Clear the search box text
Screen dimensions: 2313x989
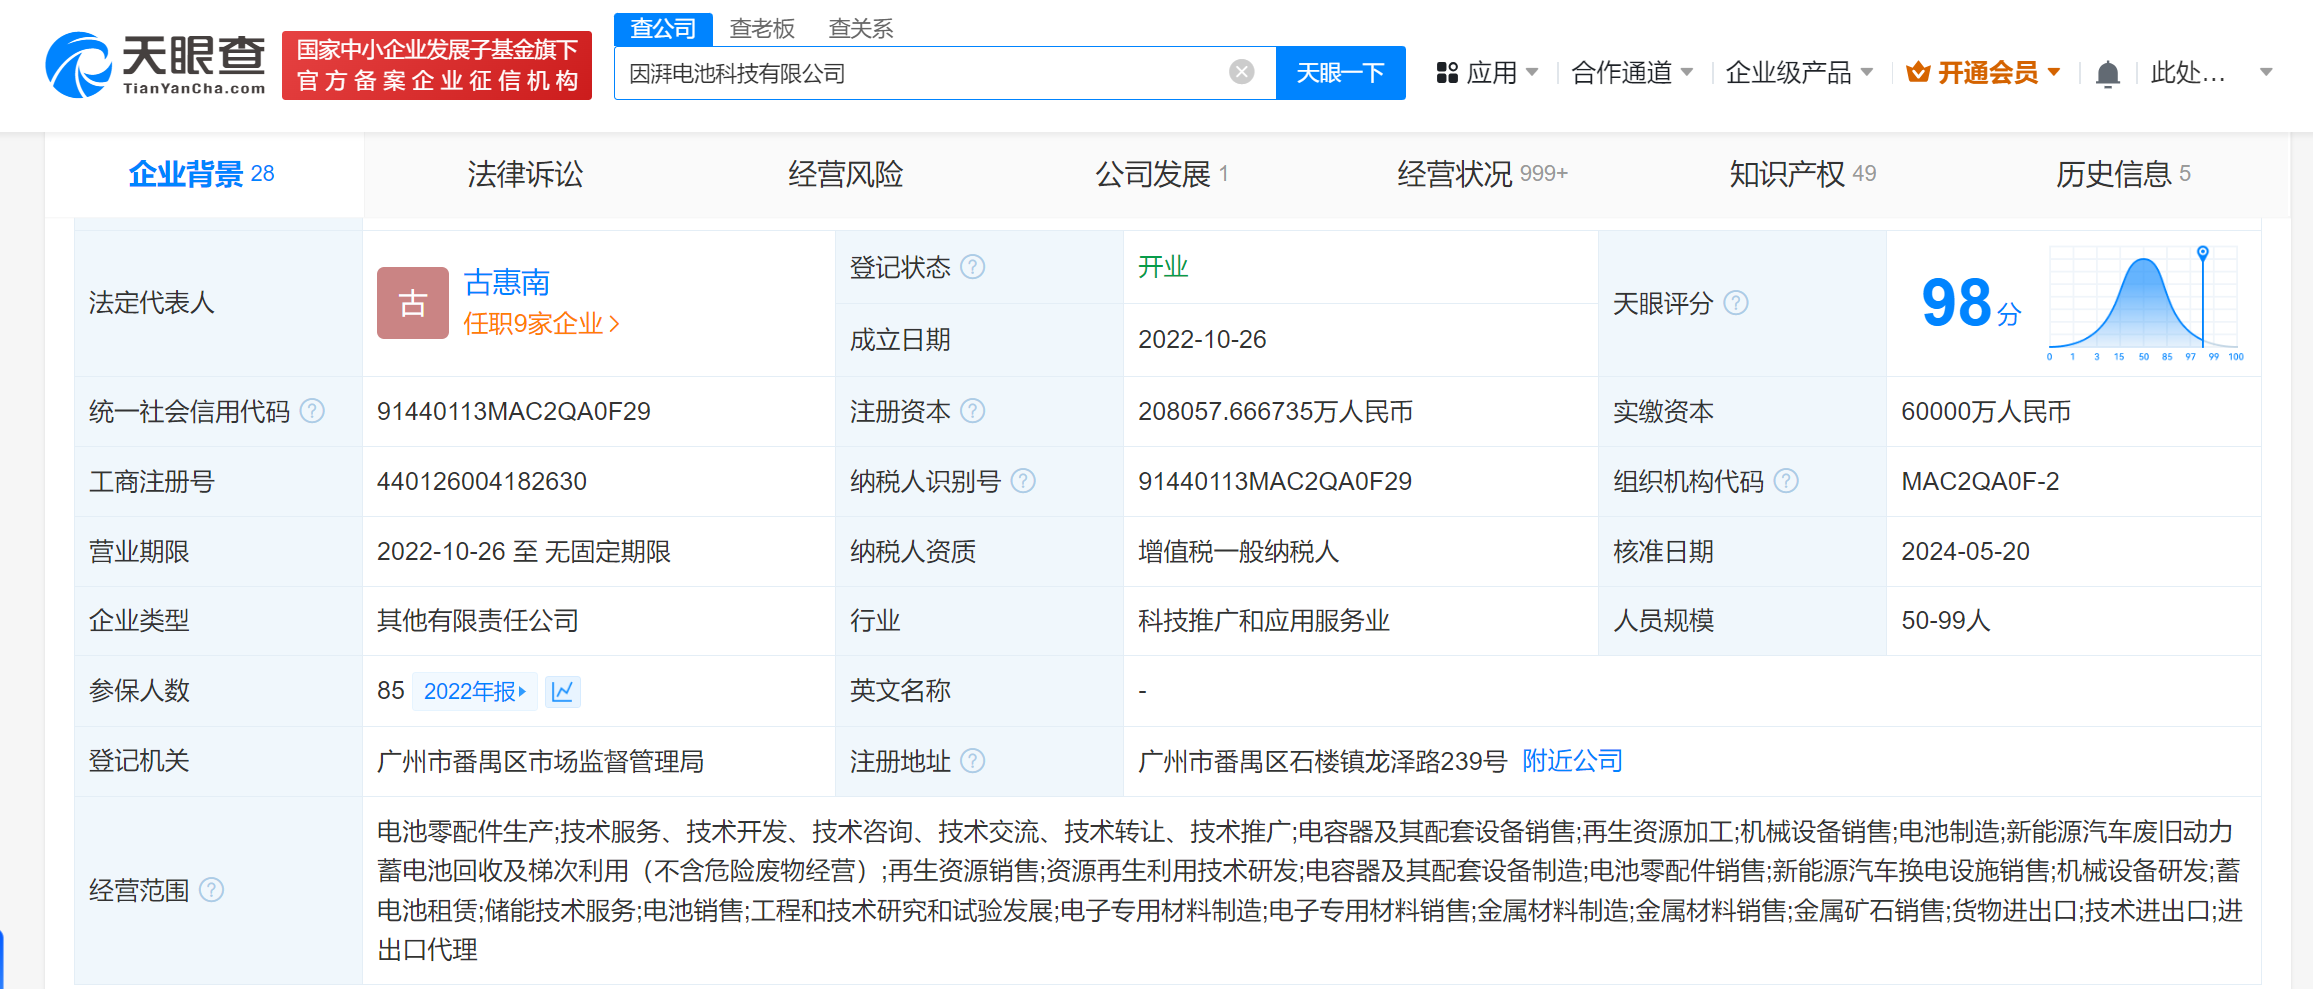[1241, 72]
